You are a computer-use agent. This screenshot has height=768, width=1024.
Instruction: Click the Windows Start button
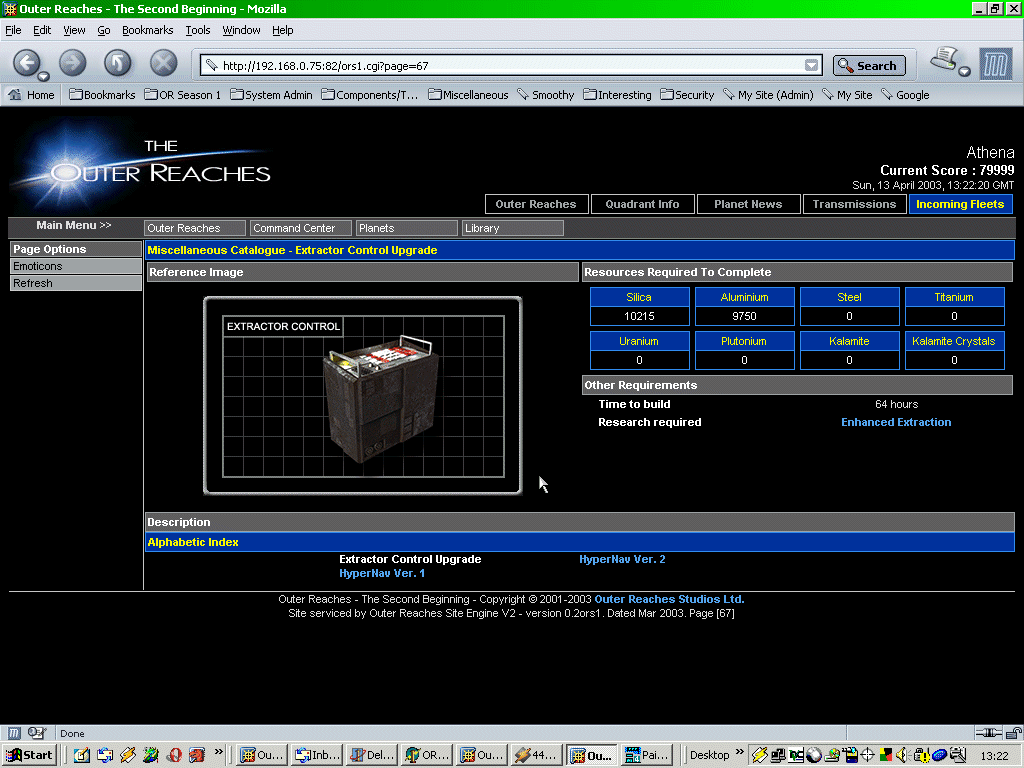coord(29,755)
